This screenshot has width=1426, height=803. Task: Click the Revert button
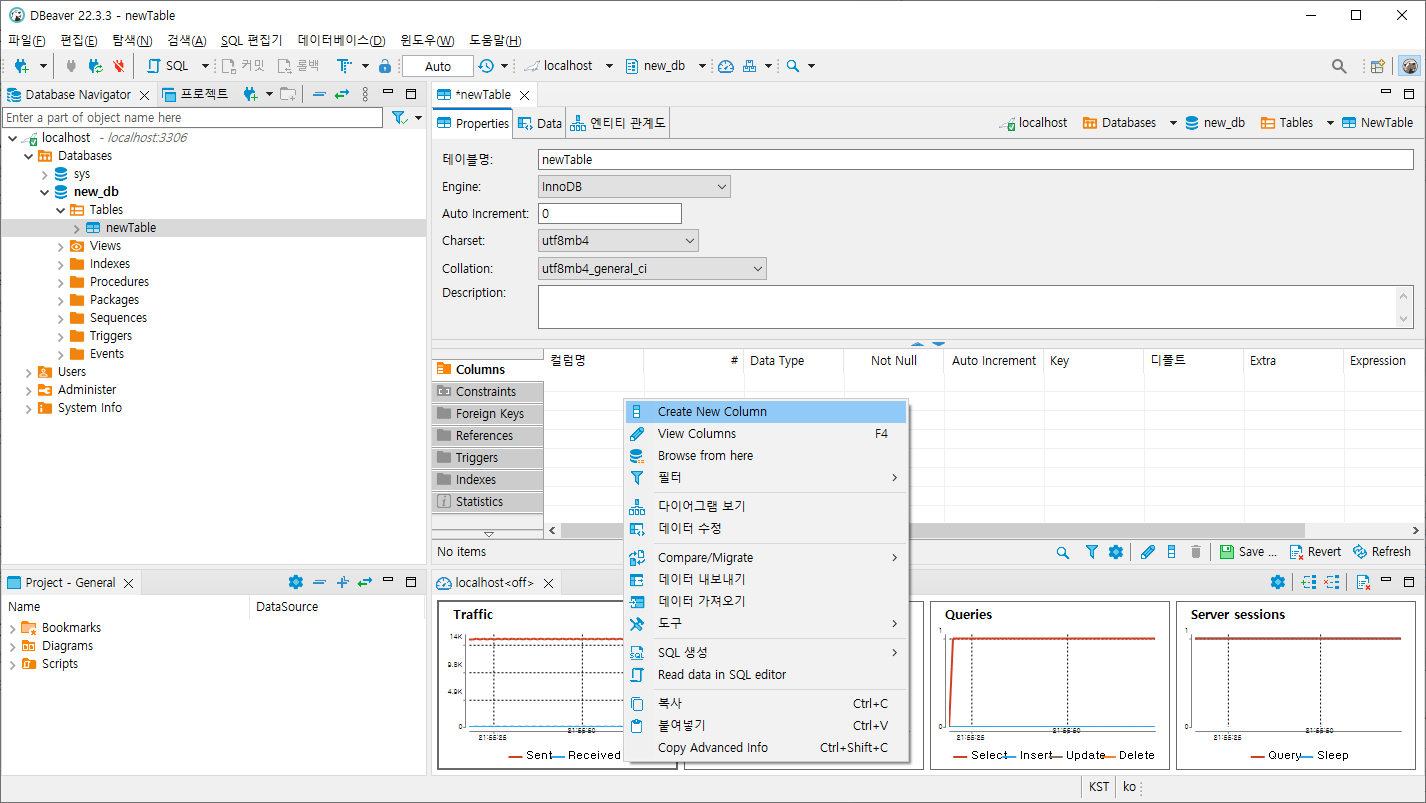click(1315, 552)
